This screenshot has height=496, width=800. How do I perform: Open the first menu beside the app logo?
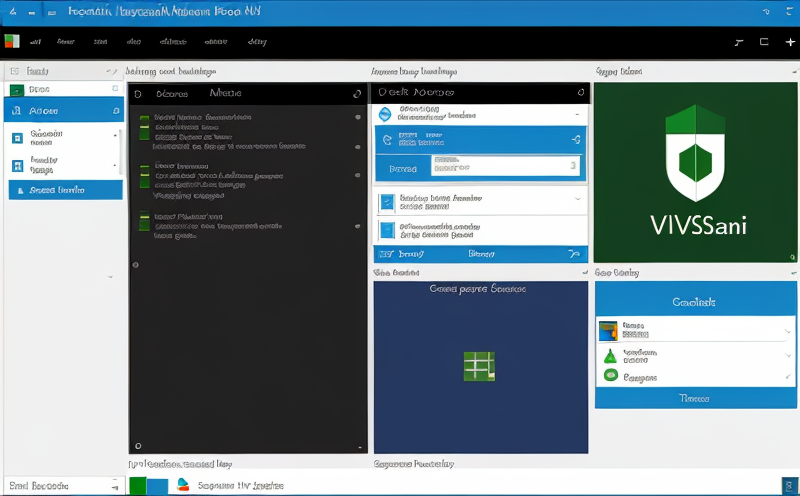(35, 42)
